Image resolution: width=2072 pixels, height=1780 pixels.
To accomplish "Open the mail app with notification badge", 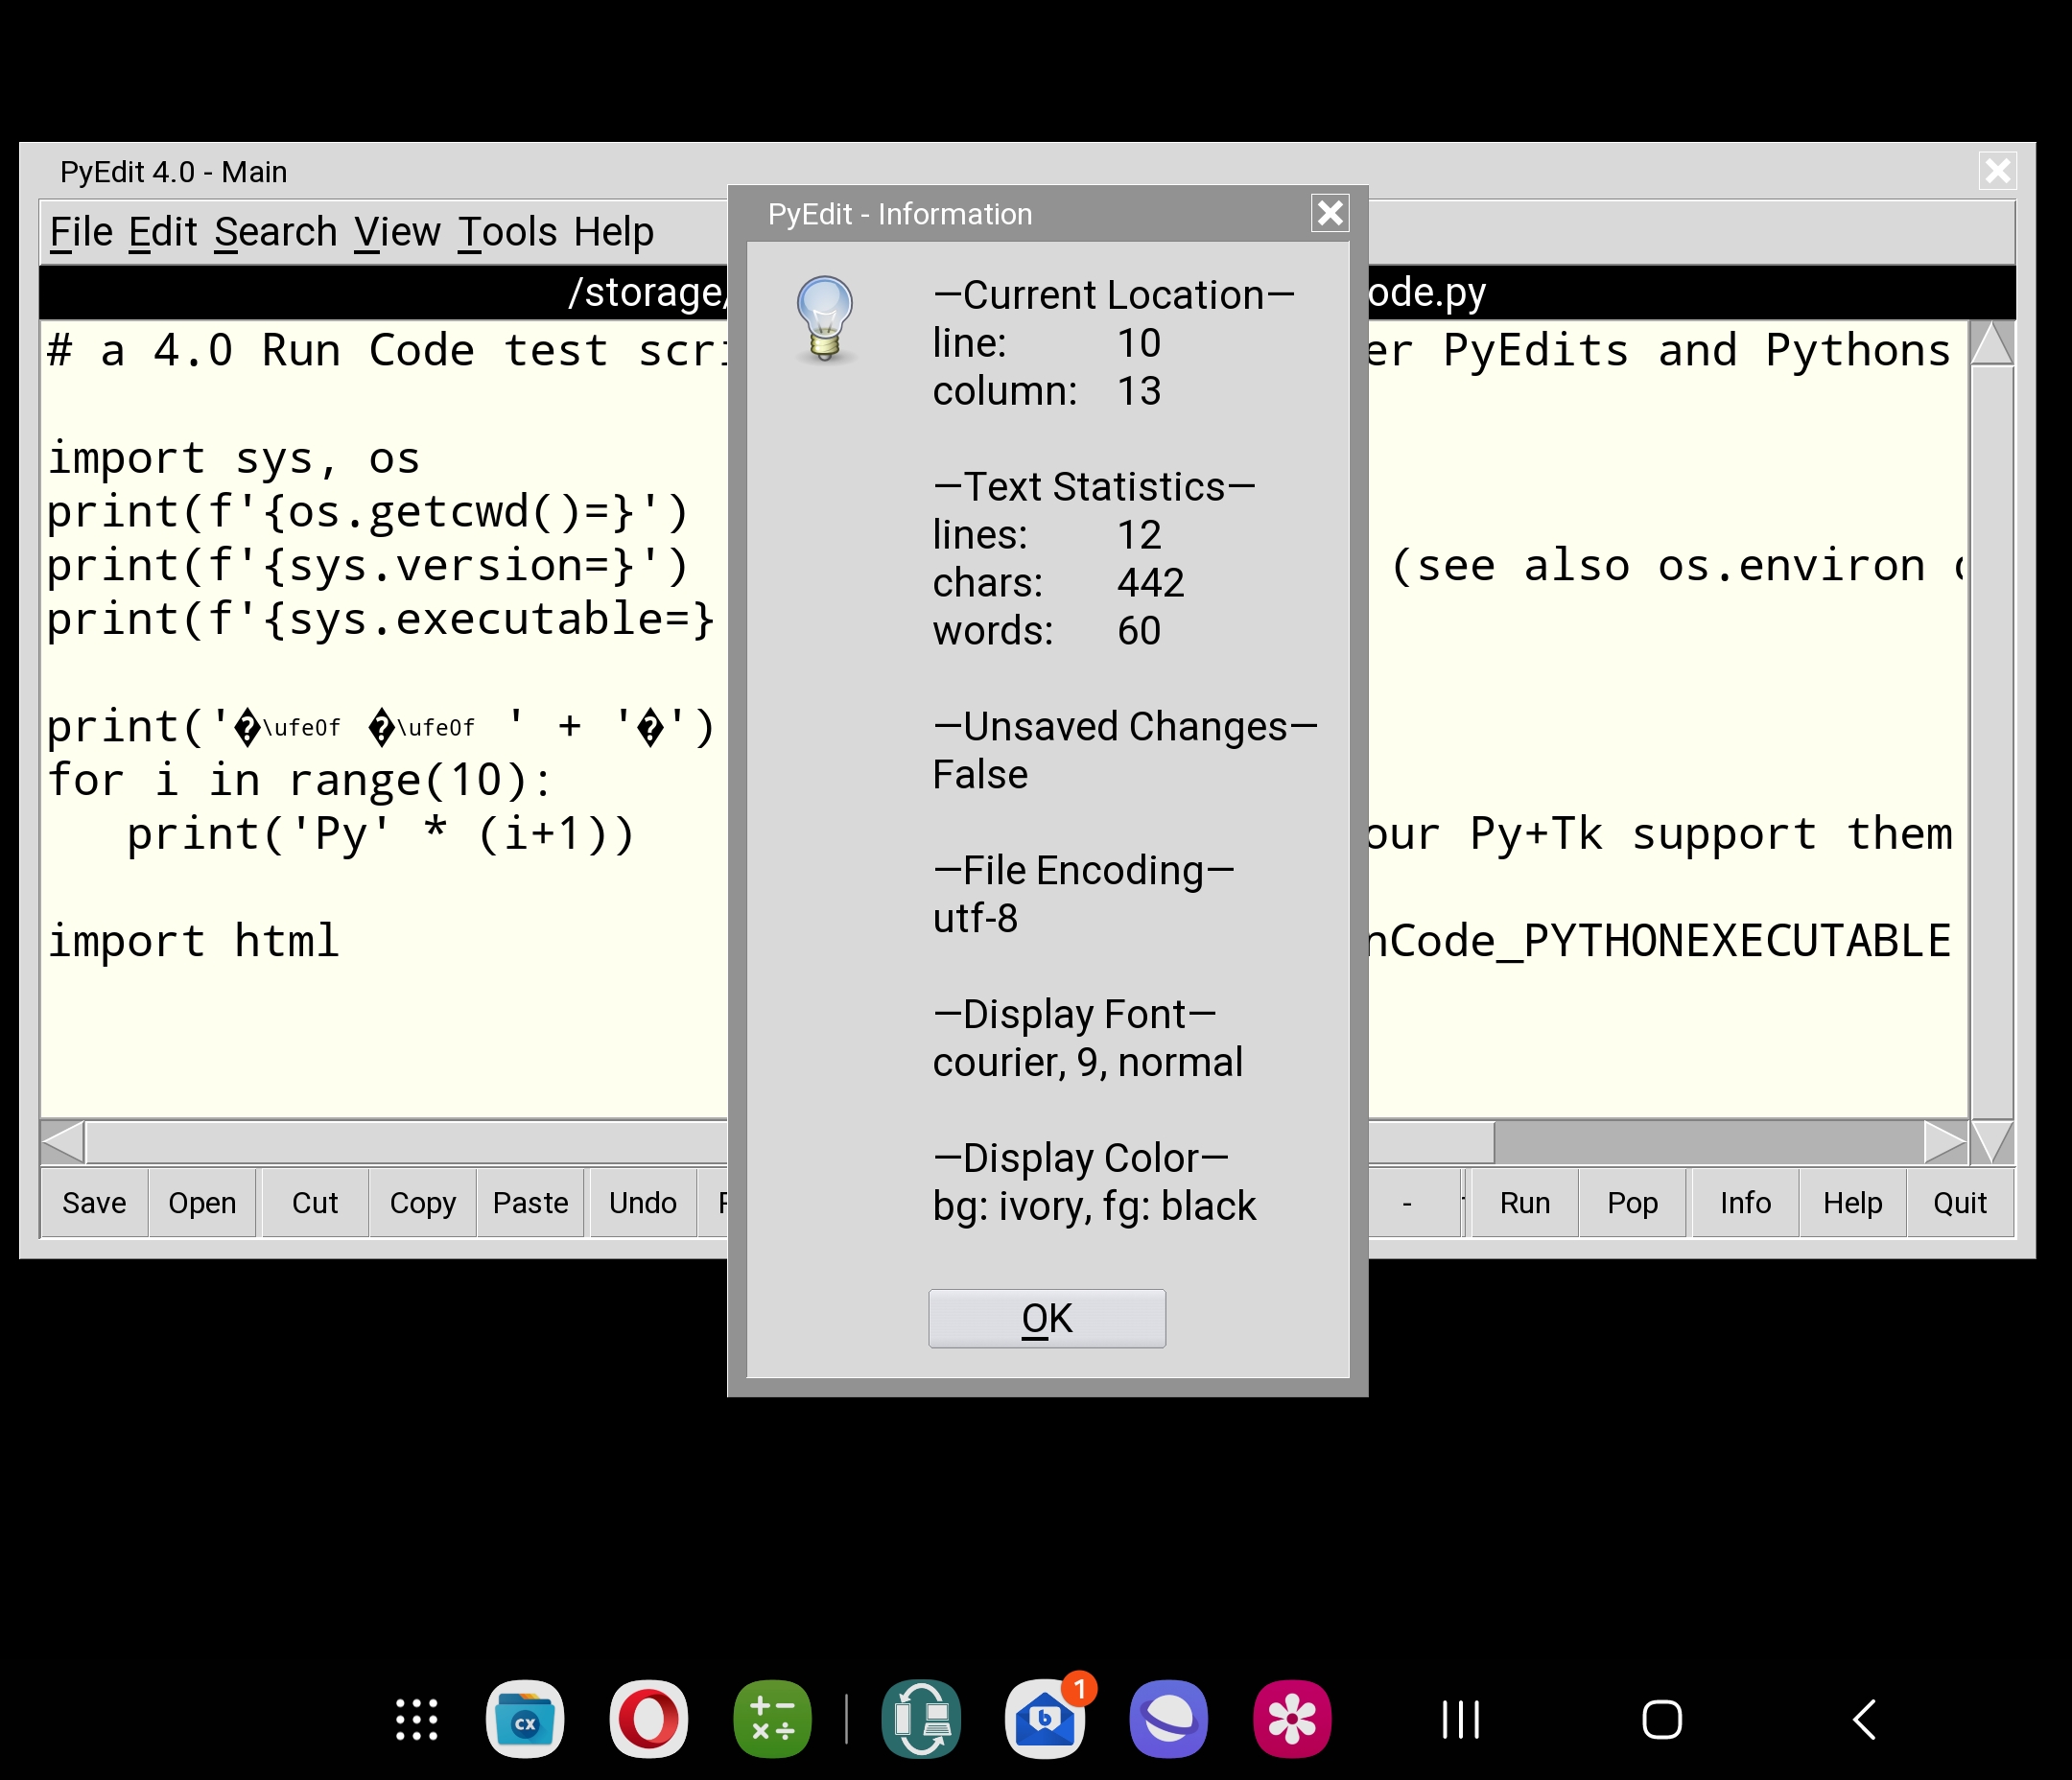I will tap(1045, 1719).
